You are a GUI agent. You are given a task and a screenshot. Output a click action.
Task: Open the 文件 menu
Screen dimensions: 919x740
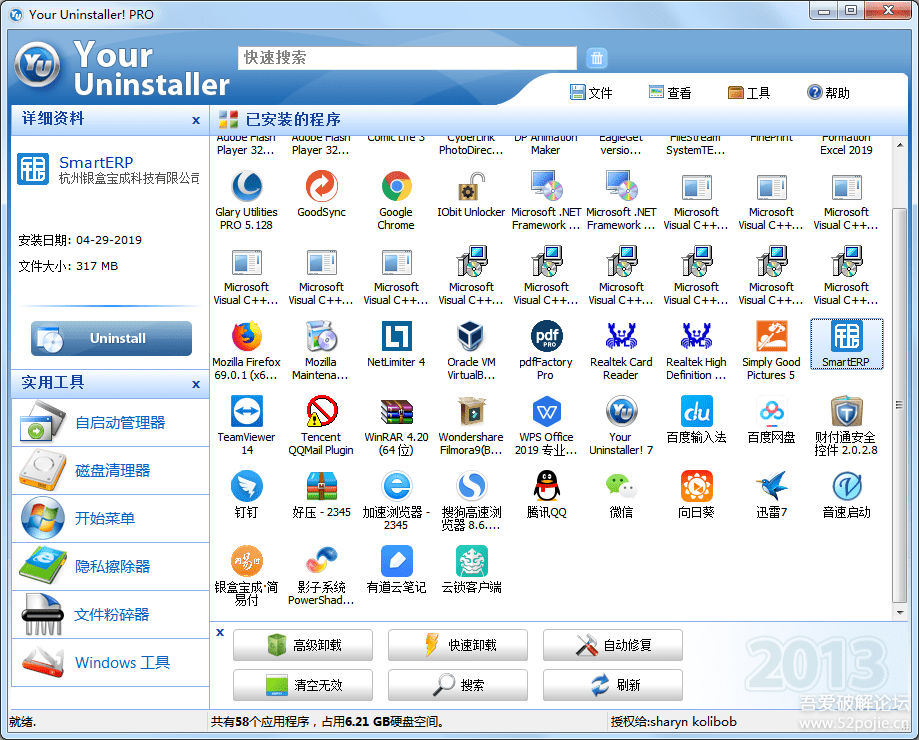[x=591, y=93]
